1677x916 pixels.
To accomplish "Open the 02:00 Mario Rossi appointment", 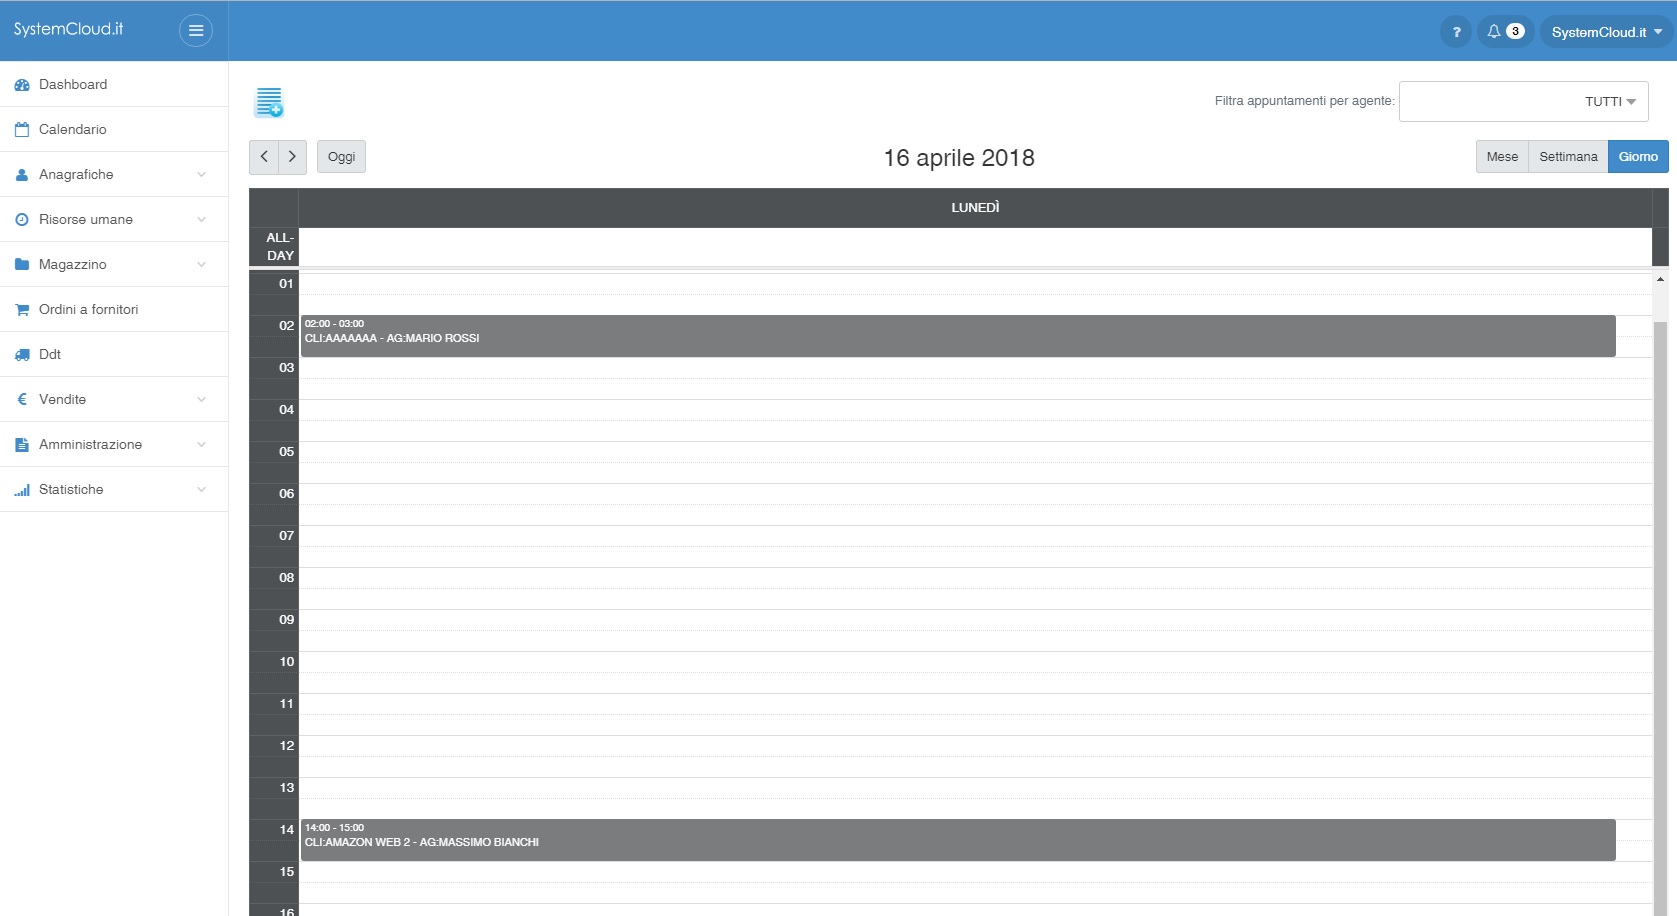I will pyautogui.click(x=957, y=336).
